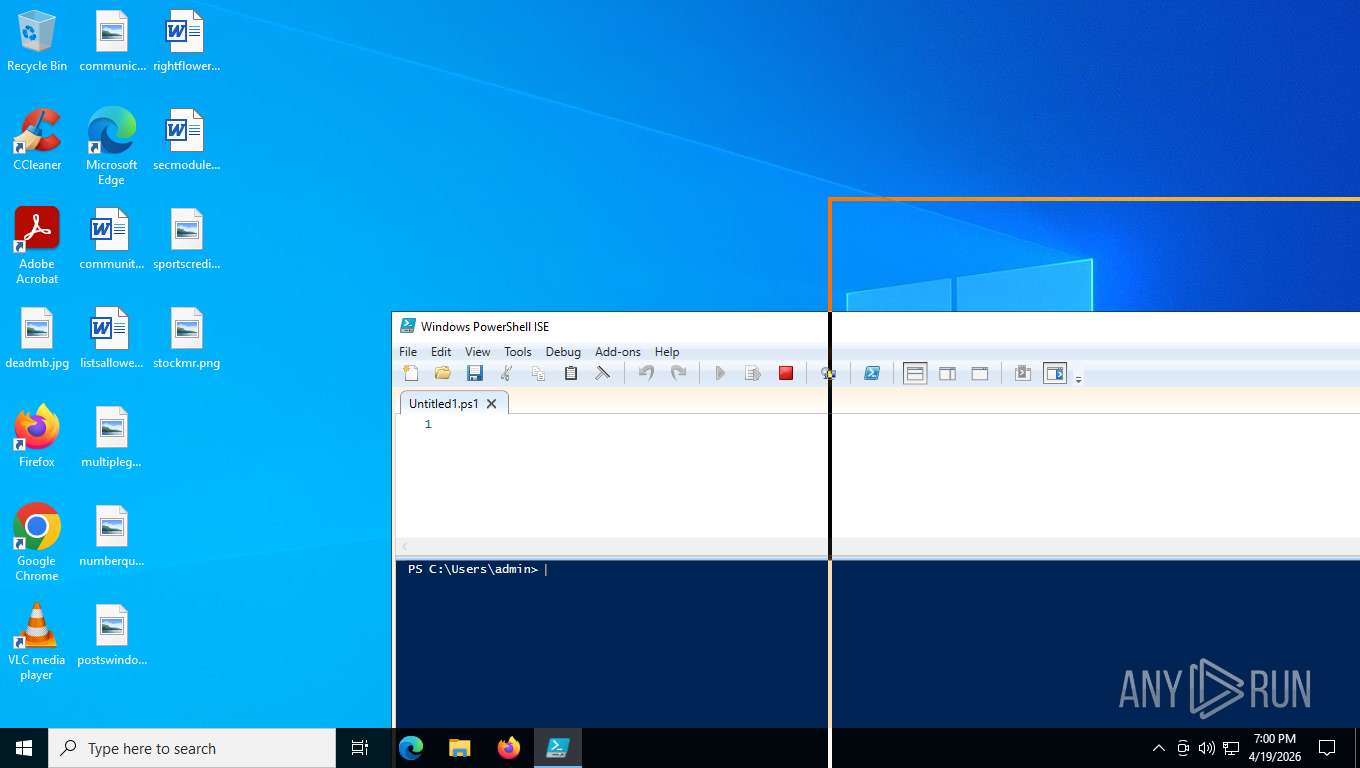Screen dimensions: 1360x768
Task: Open Recycle Bin desktop icon
Action: pos(37,41)
